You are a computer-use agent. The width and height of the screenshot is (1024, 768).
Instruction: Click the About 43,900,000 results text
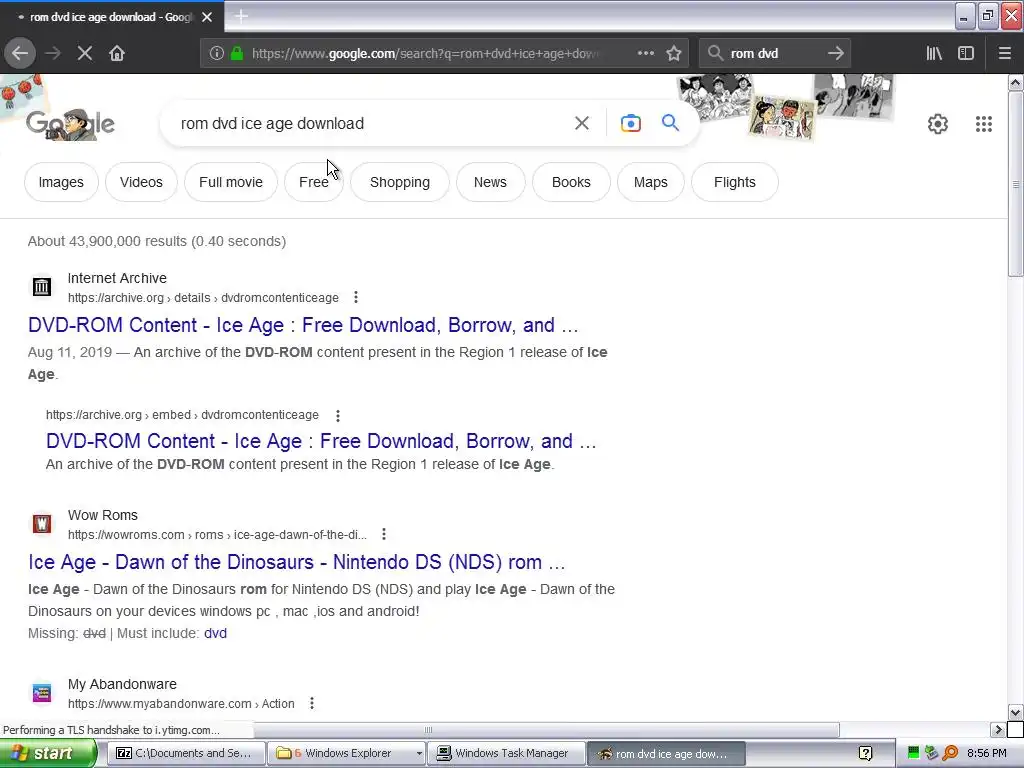[x=157, y=241]
